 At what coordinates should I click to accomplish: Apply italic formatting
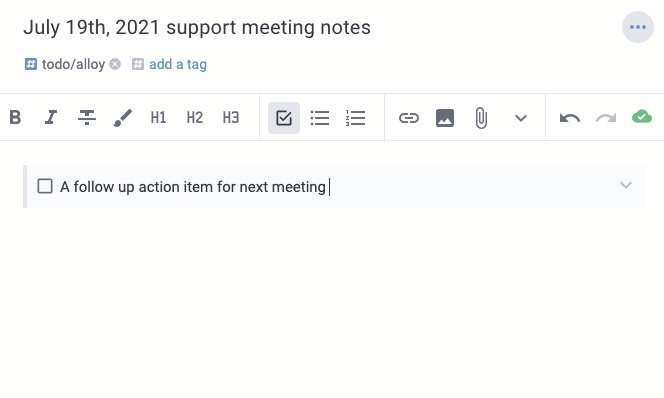click(51, 117)
